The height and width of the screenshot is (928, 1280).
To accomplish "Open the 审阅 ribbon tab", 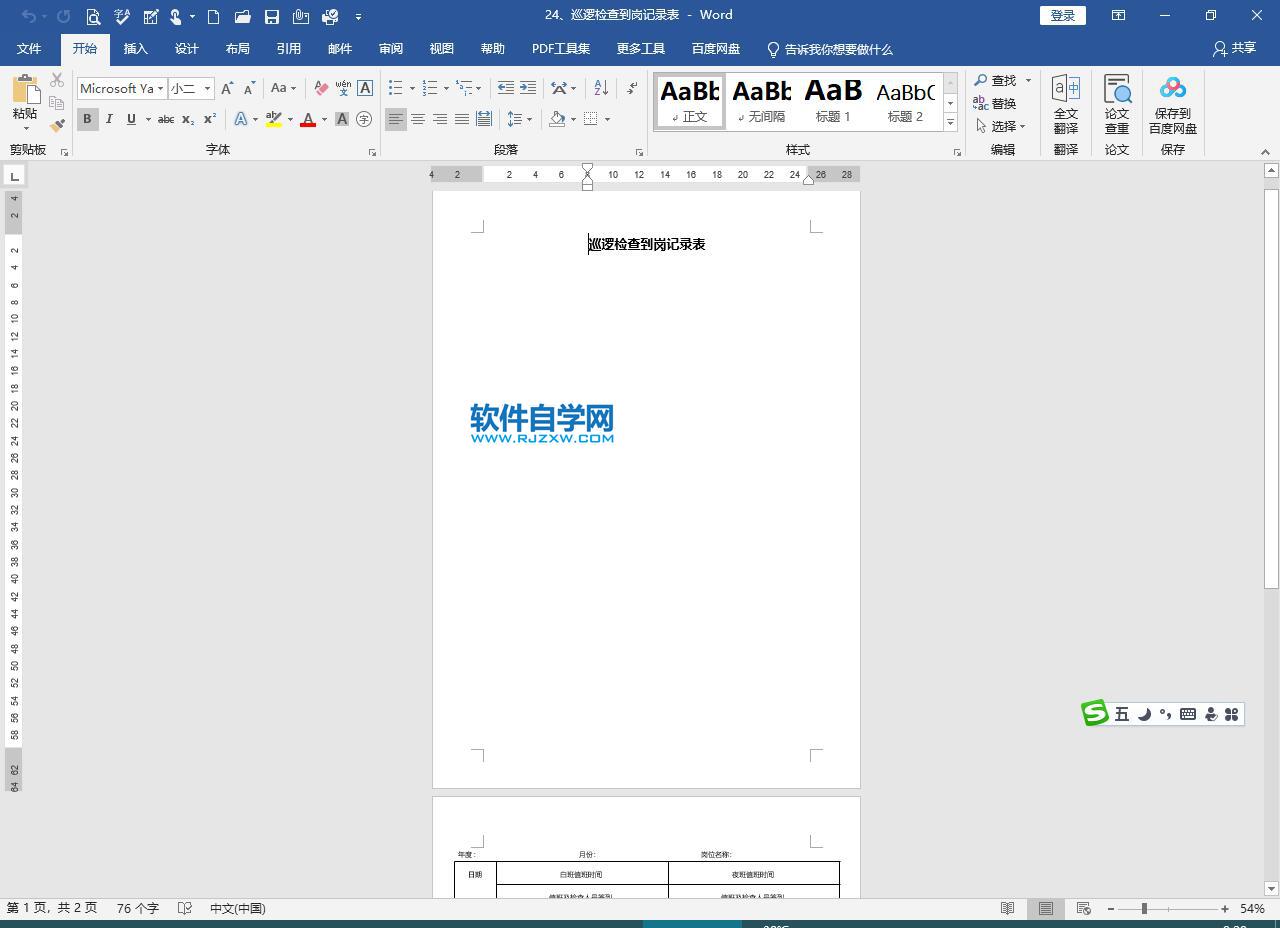I will pyautogui.click(x=390, y=48).
